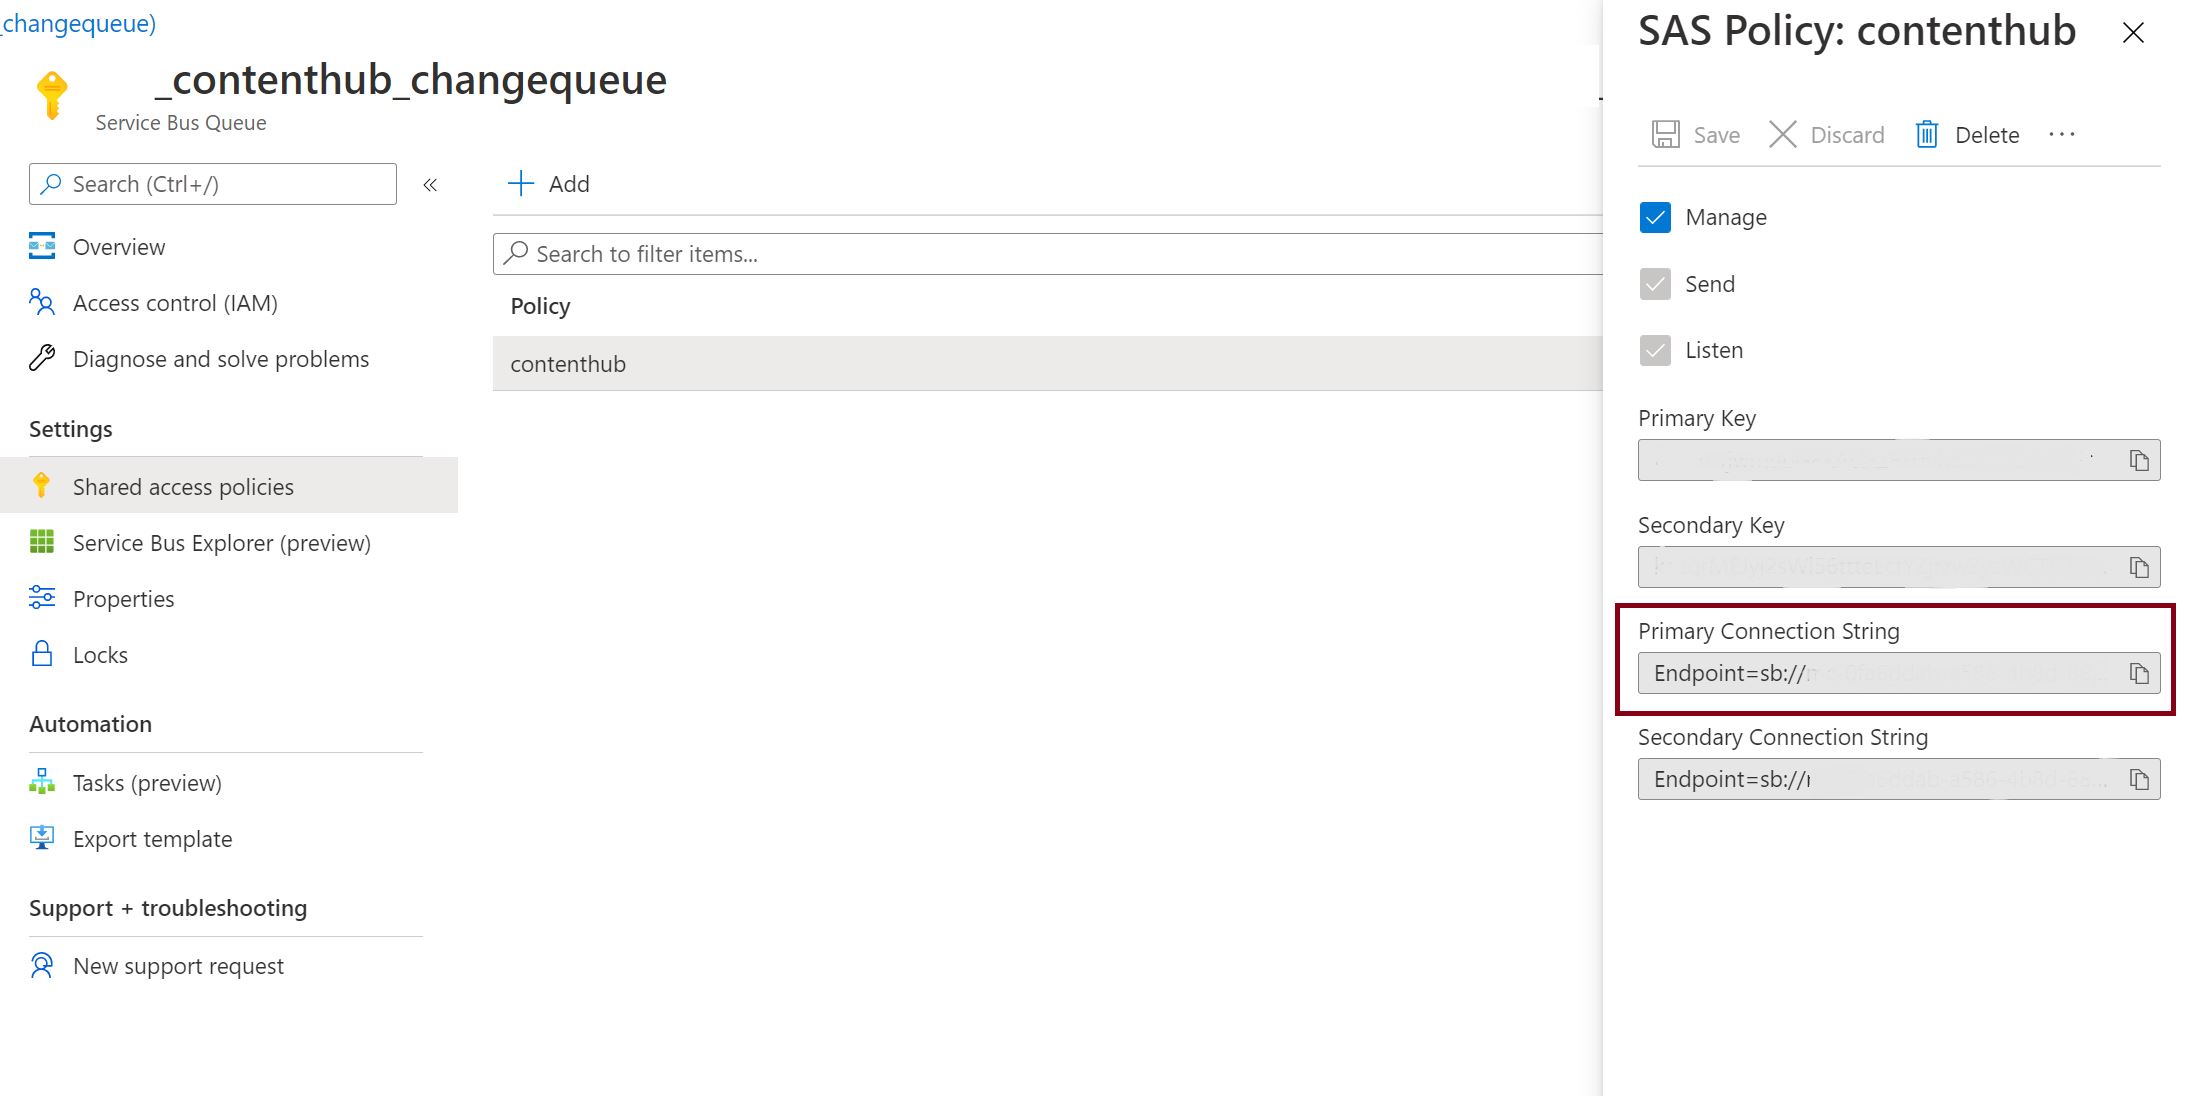Toggle the Listen checkbox

[1655, 350]
